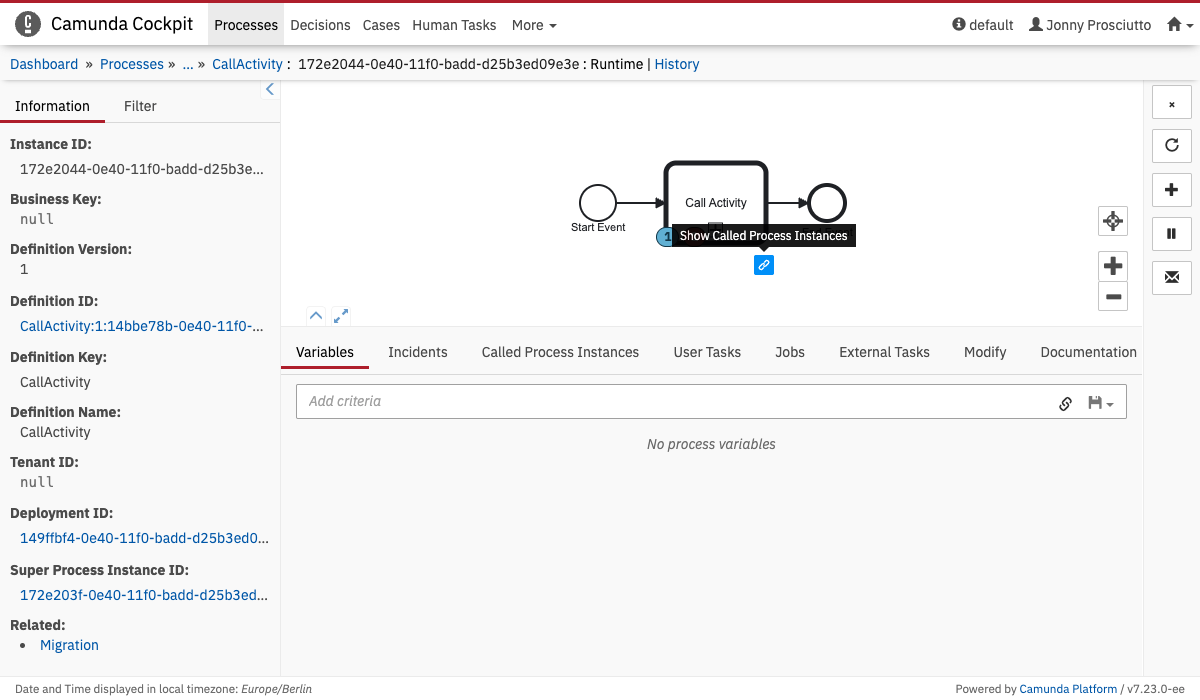The width and height of the screenshot is (1200, 700).
Task: Switch to the Filter tab
Action: (140, 106)
